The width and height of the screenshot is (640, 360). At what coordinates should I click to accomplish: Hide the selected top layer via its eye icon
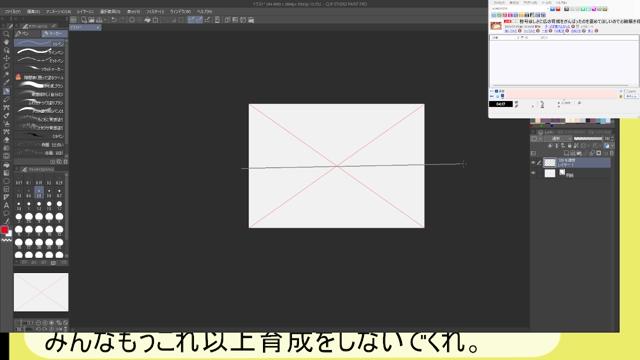[533, 162]
